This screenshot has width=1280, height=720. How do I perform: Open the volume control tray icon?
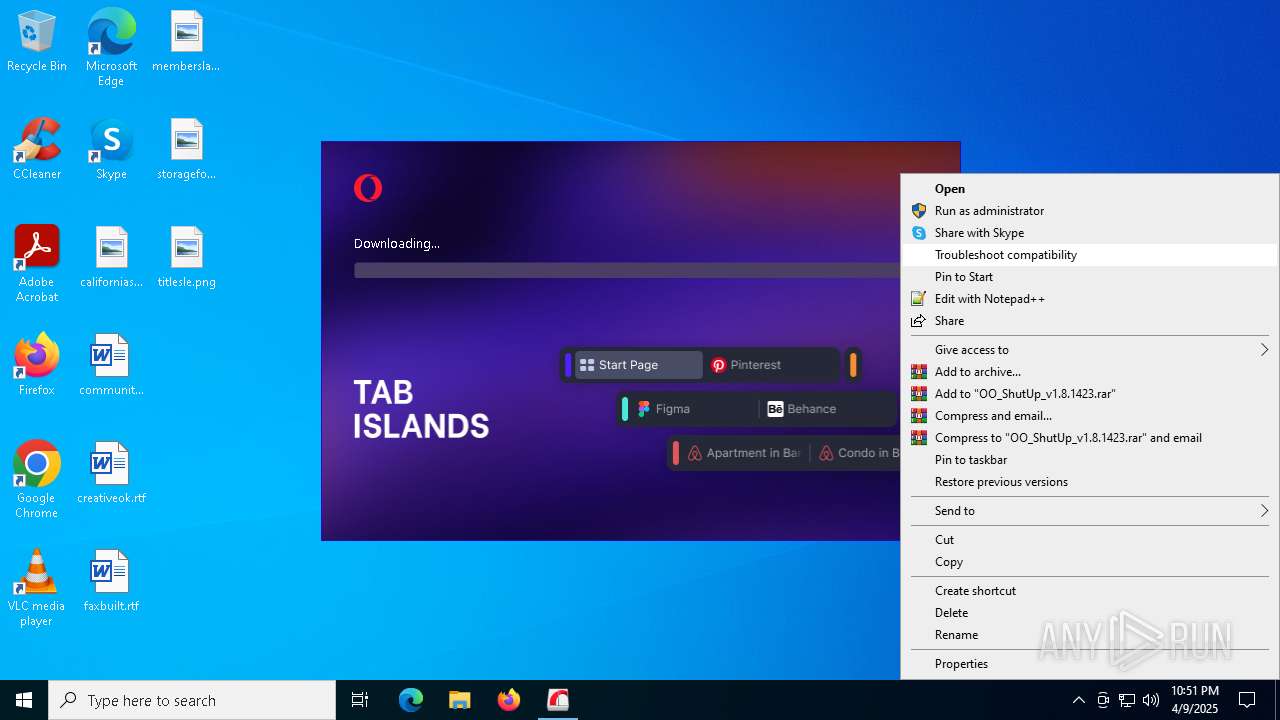[x=1151, y=700]
